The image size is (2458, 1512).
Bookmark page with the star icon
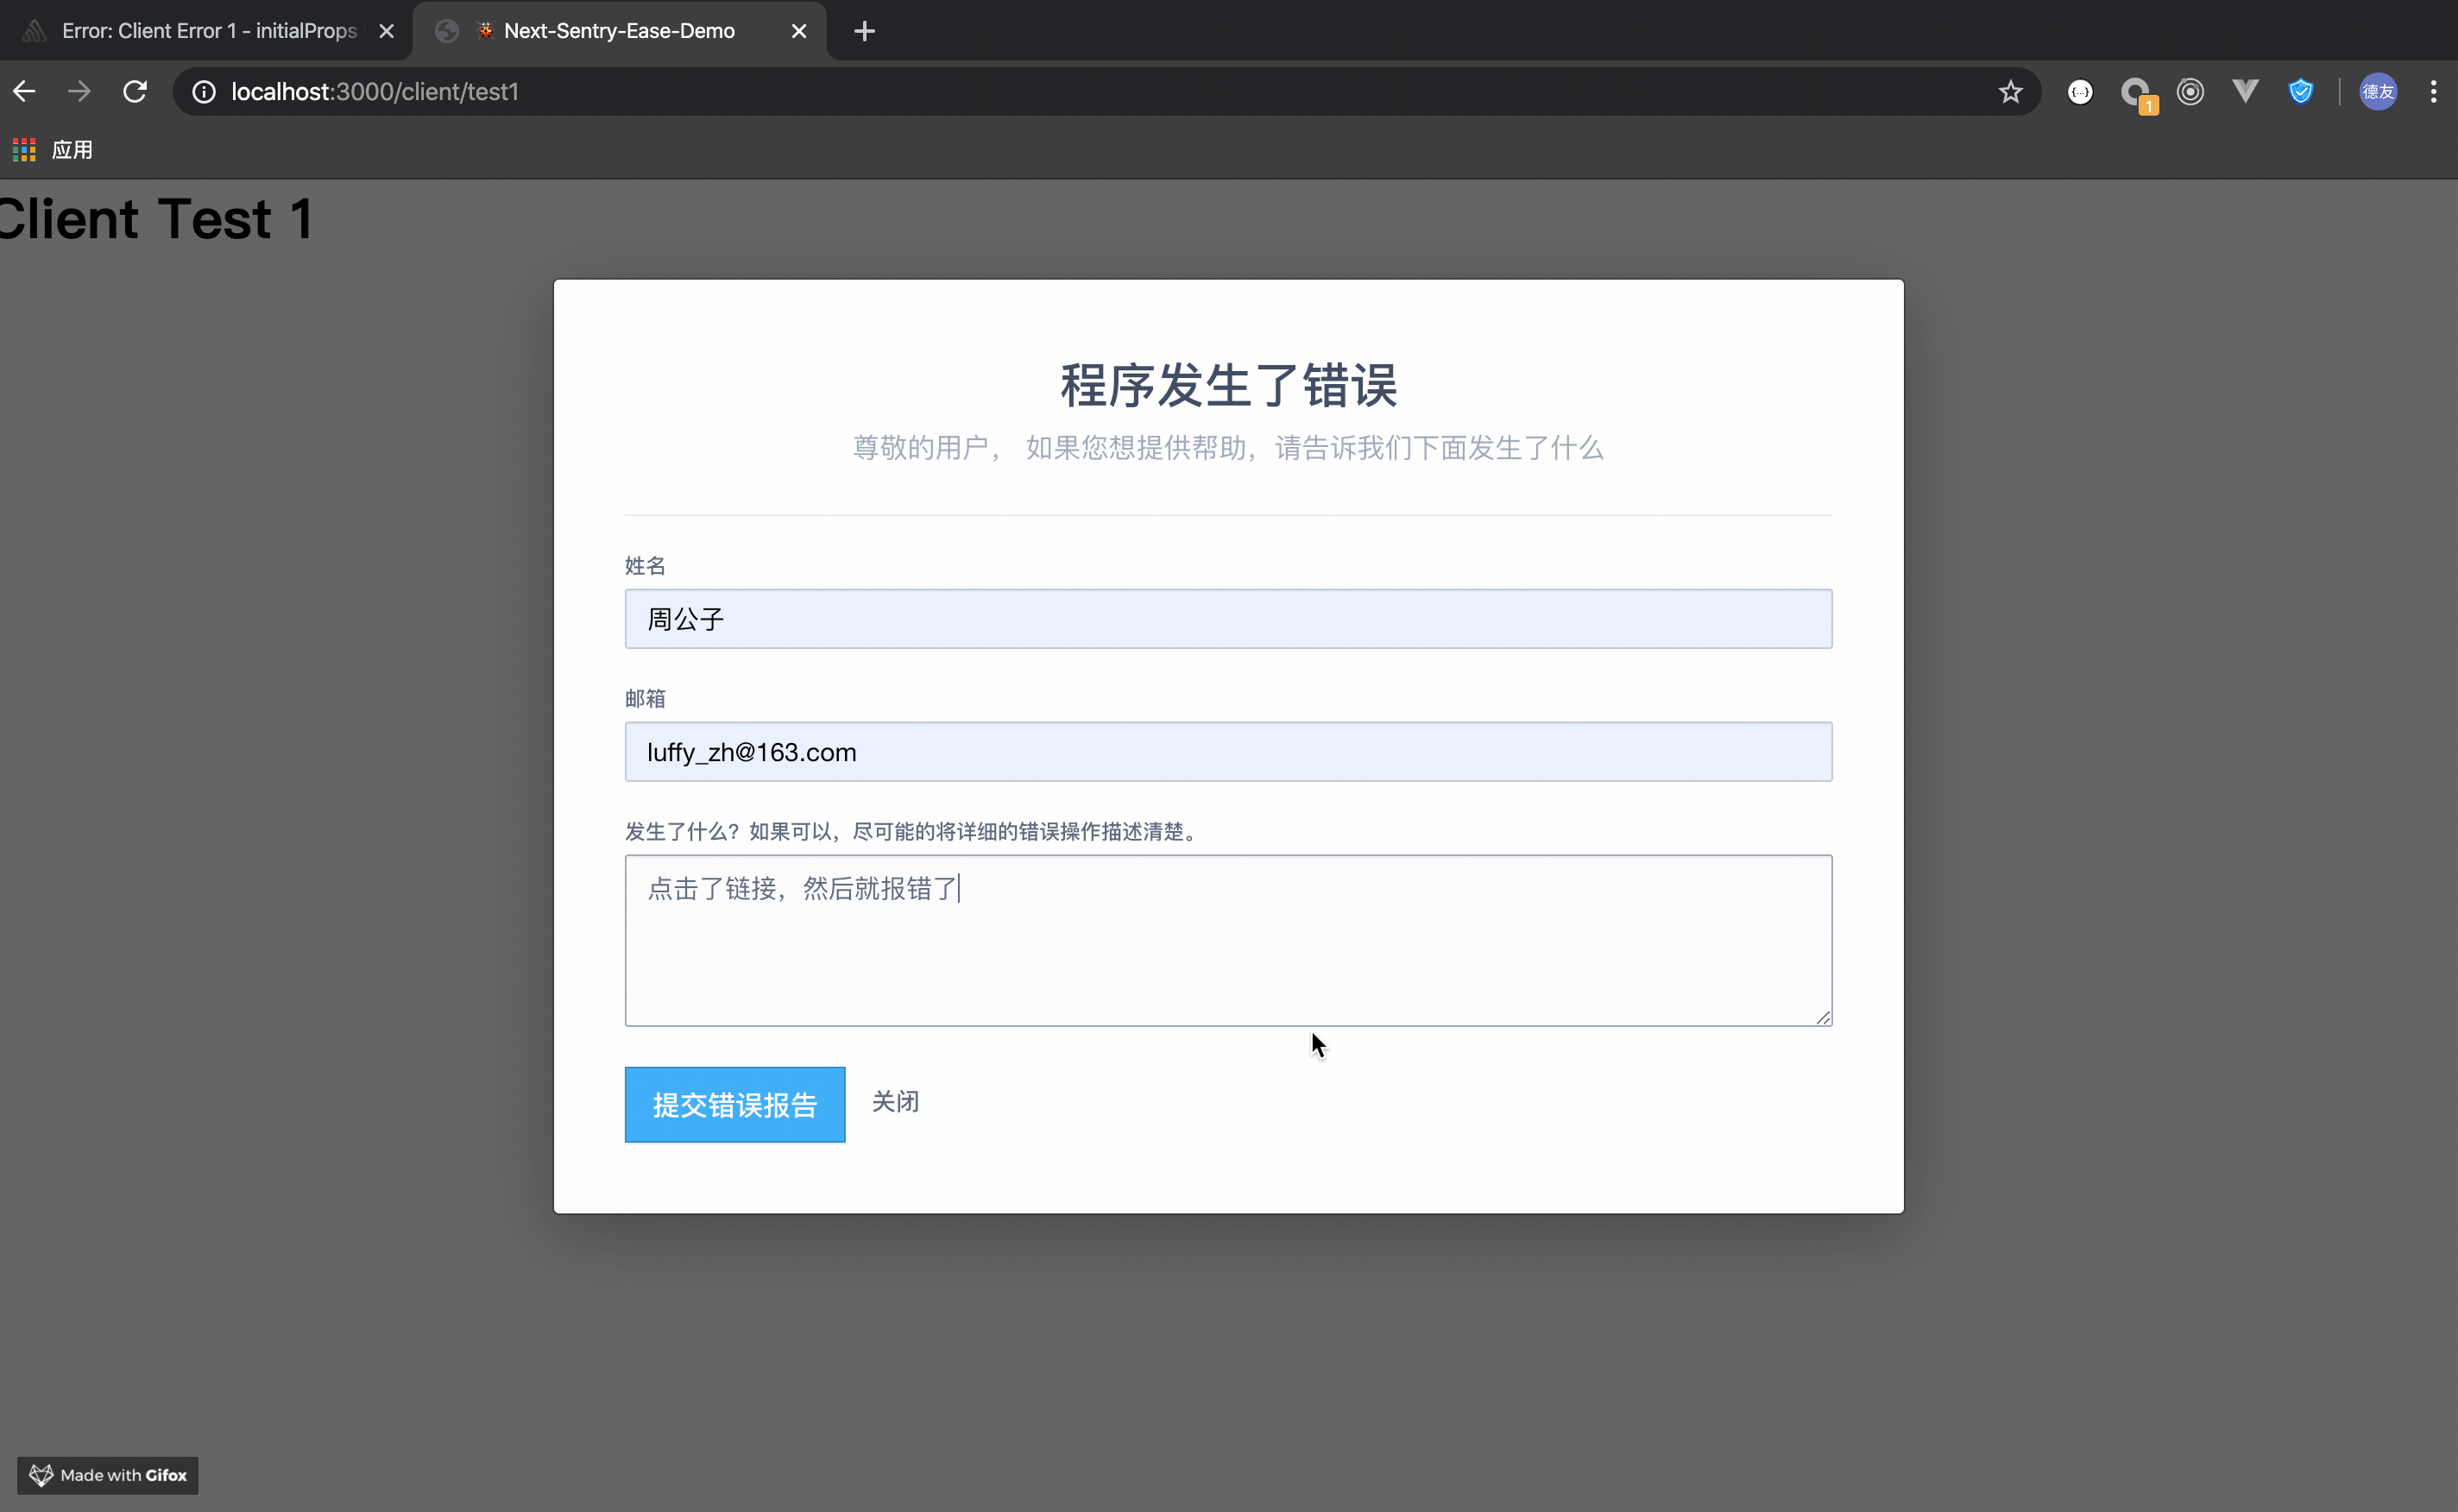[x=2010, y=92]
